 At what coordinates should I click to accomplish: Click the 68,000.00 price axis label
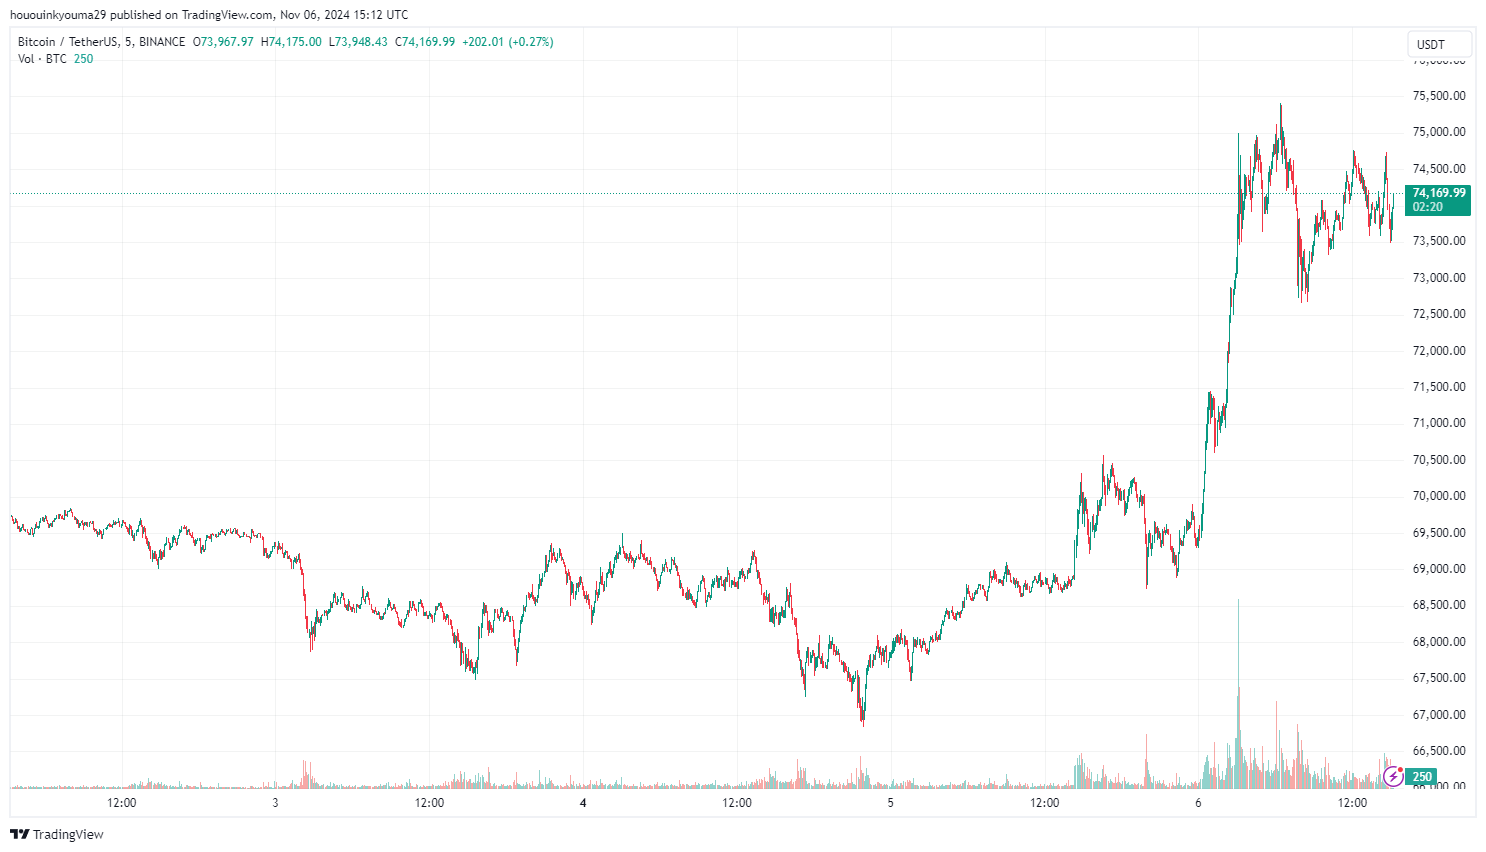point(1439,642)
